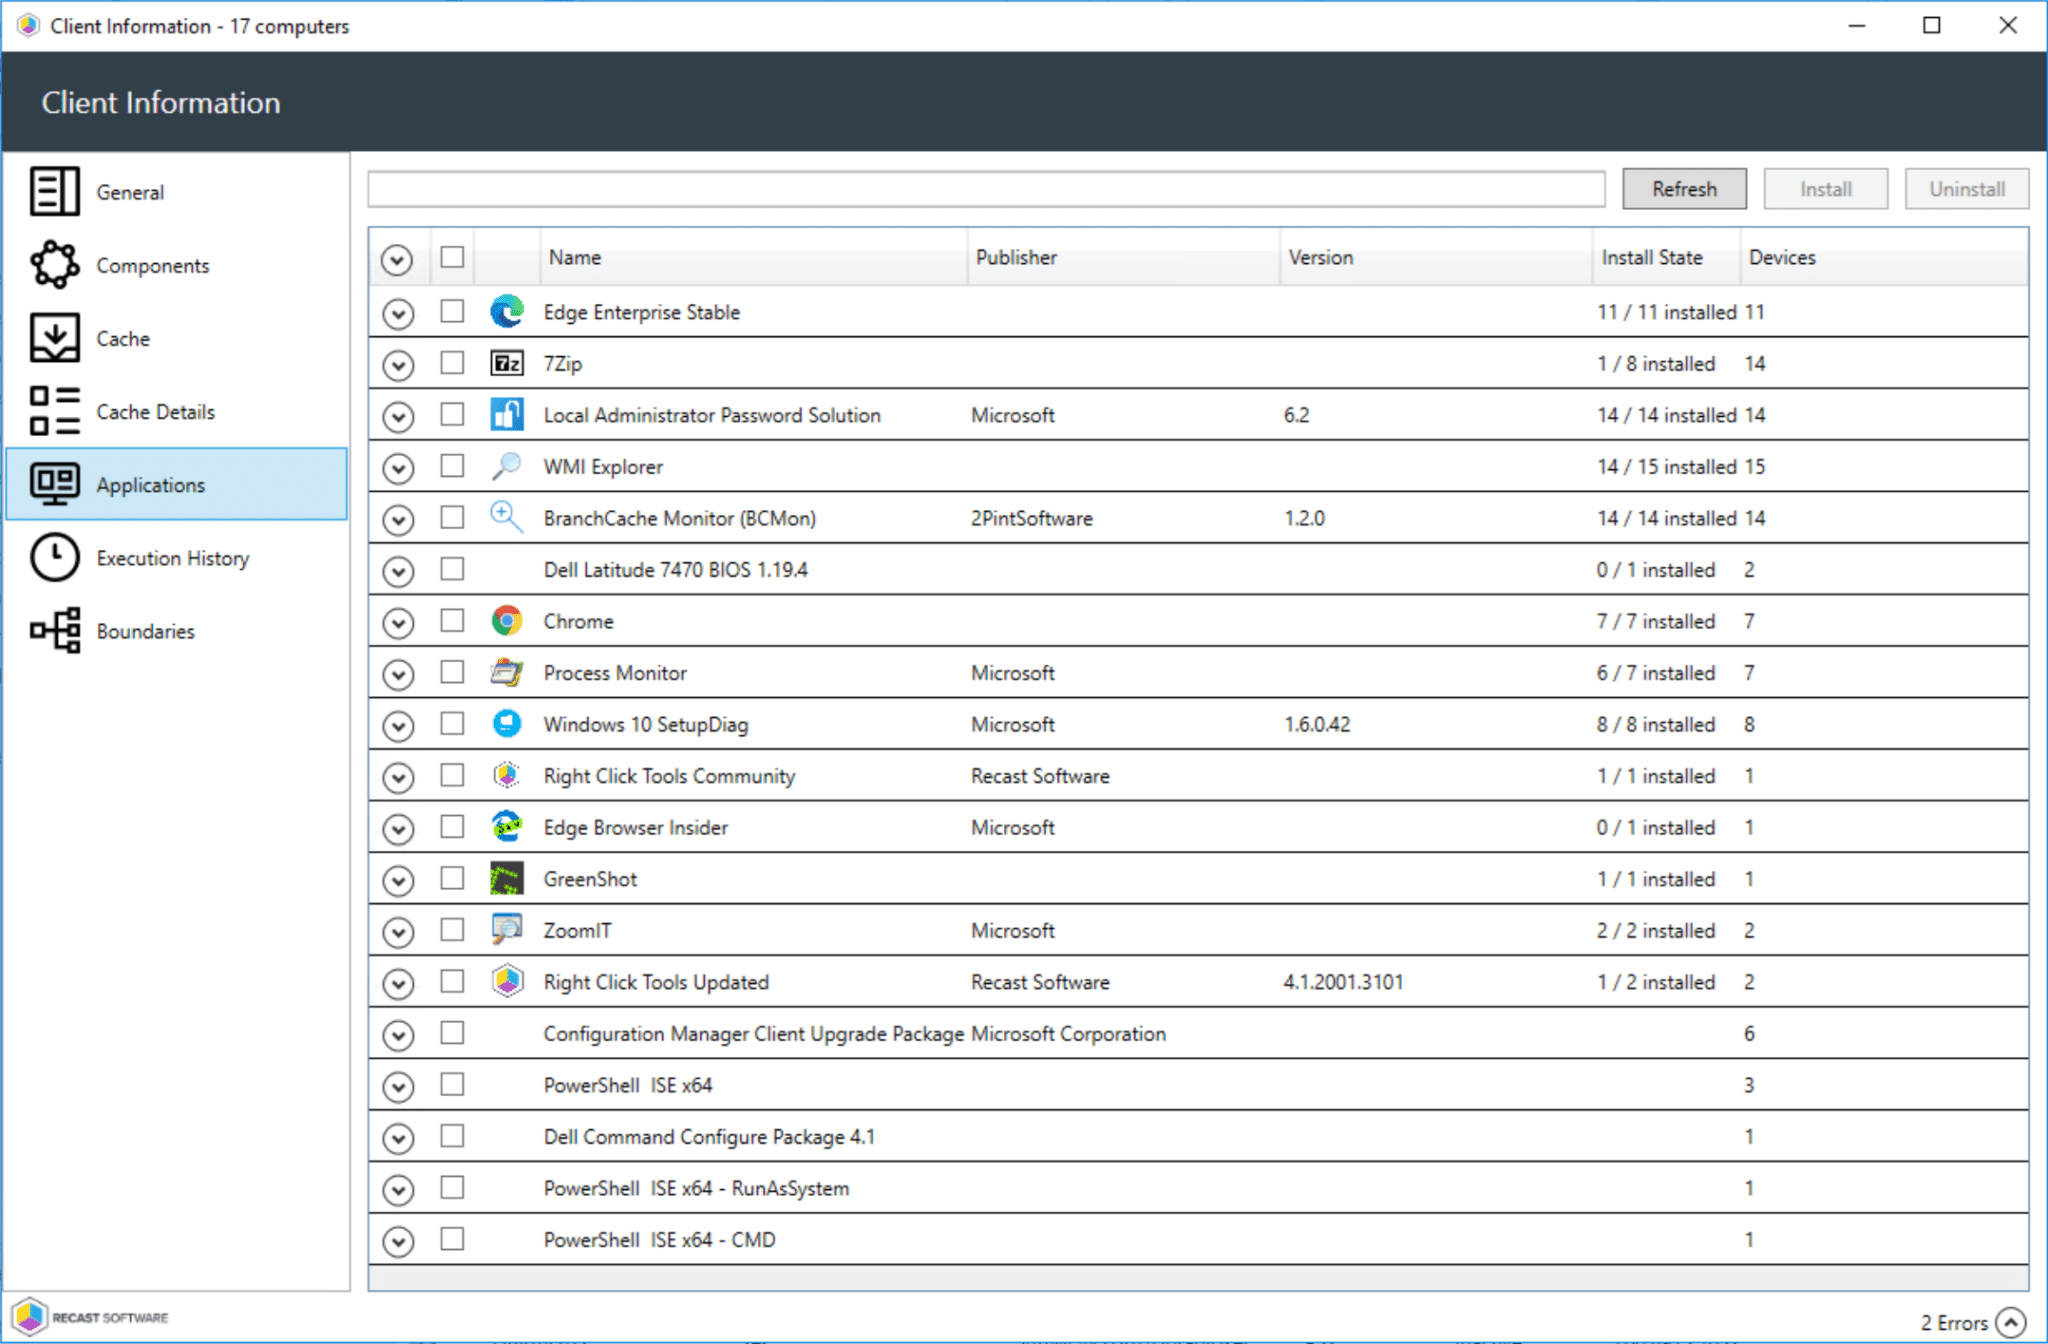This screenshot has height=1344, width=2048.
Task: Expand the errors panel chevron
Action: [2011, 1322]
